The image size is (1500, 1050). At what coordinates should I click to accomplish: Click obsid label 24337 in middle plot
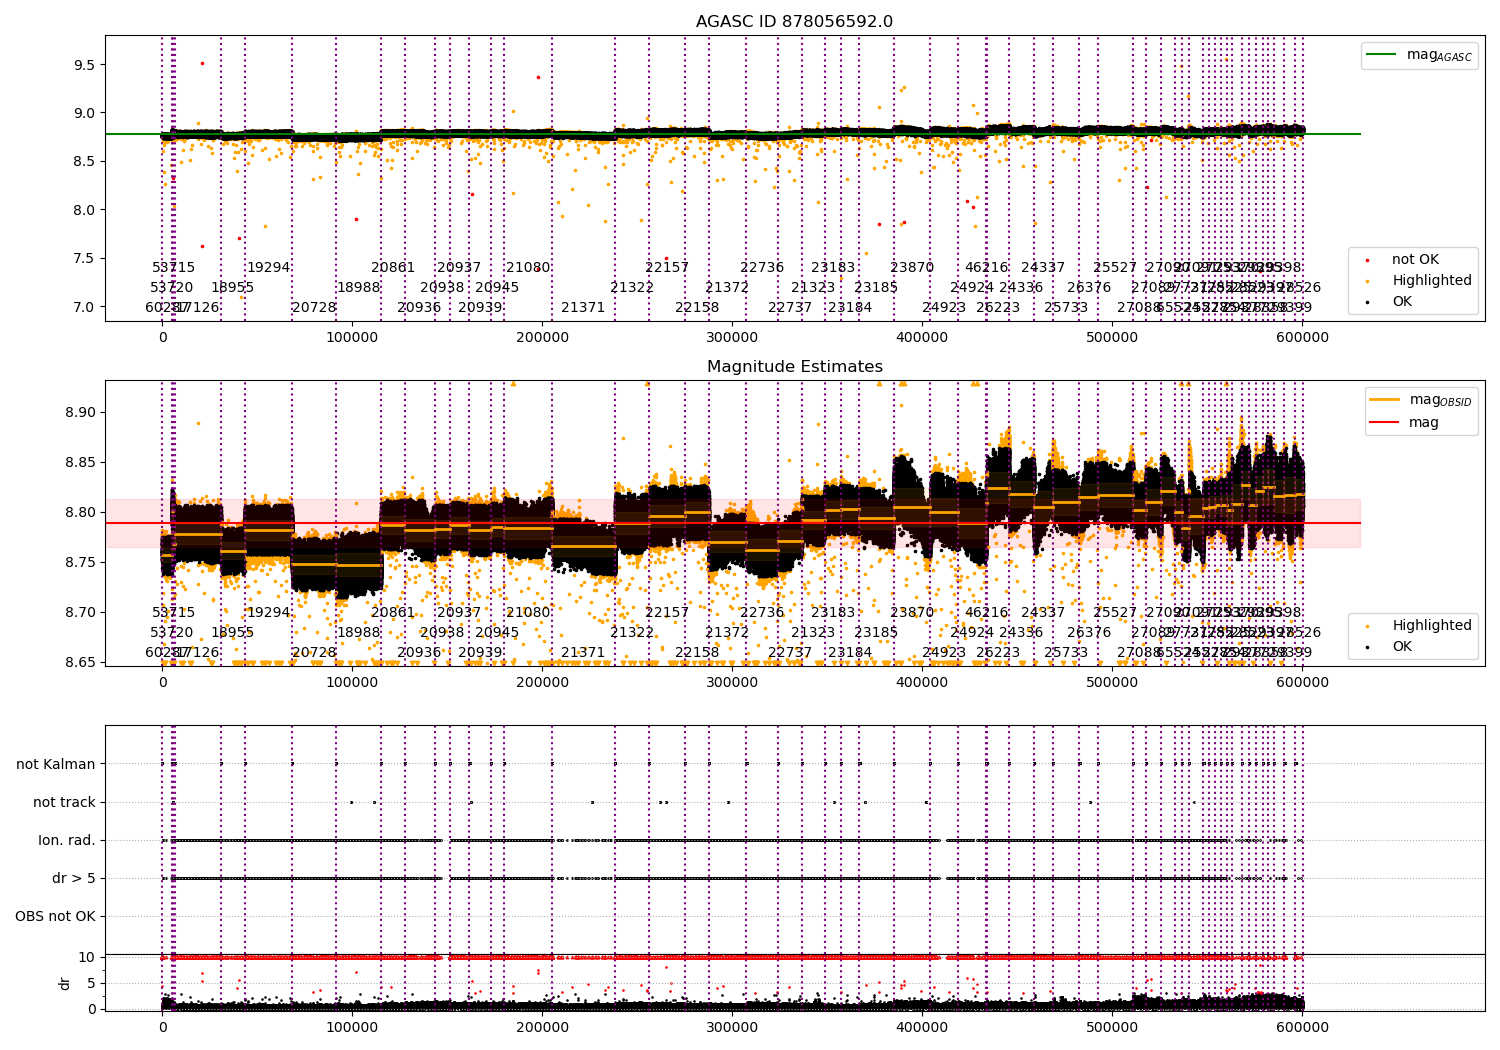click(x=1043, y=613)
